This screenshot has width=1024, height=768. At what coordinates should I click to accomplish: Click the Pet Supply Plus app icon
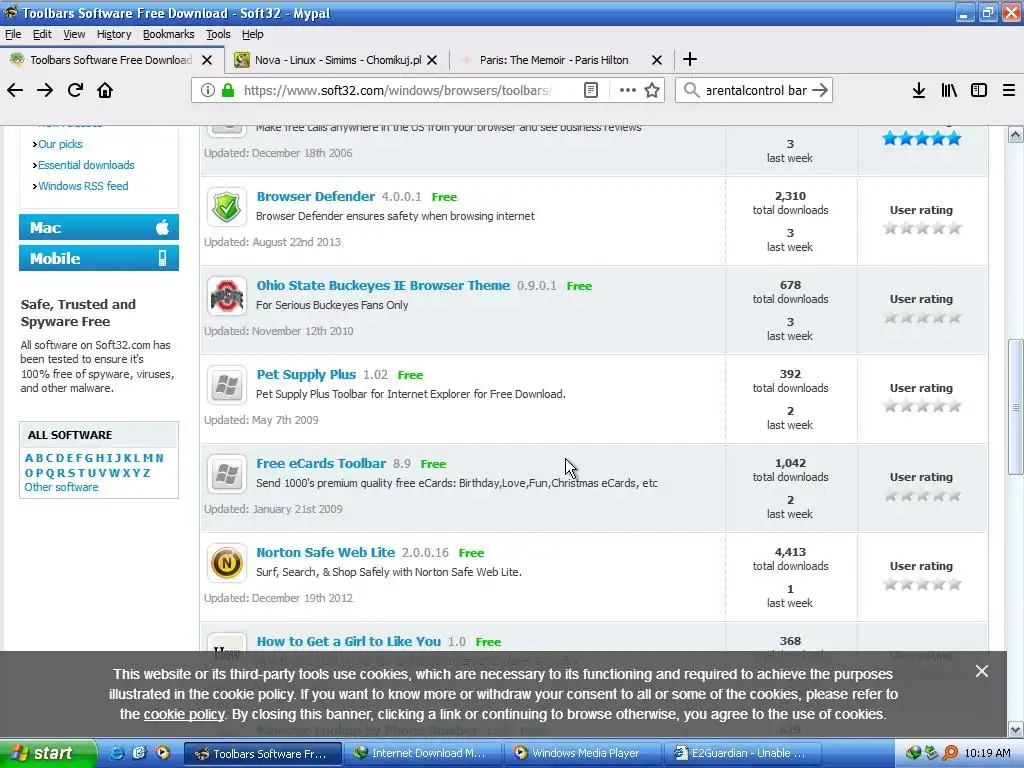pos(227,385)
